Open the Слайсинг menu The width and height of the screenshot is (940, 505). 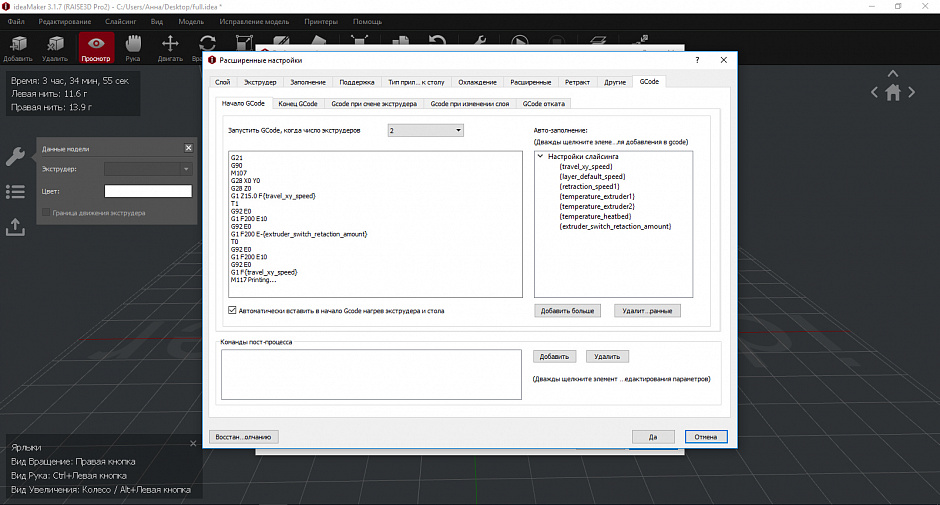pos(120,22)
